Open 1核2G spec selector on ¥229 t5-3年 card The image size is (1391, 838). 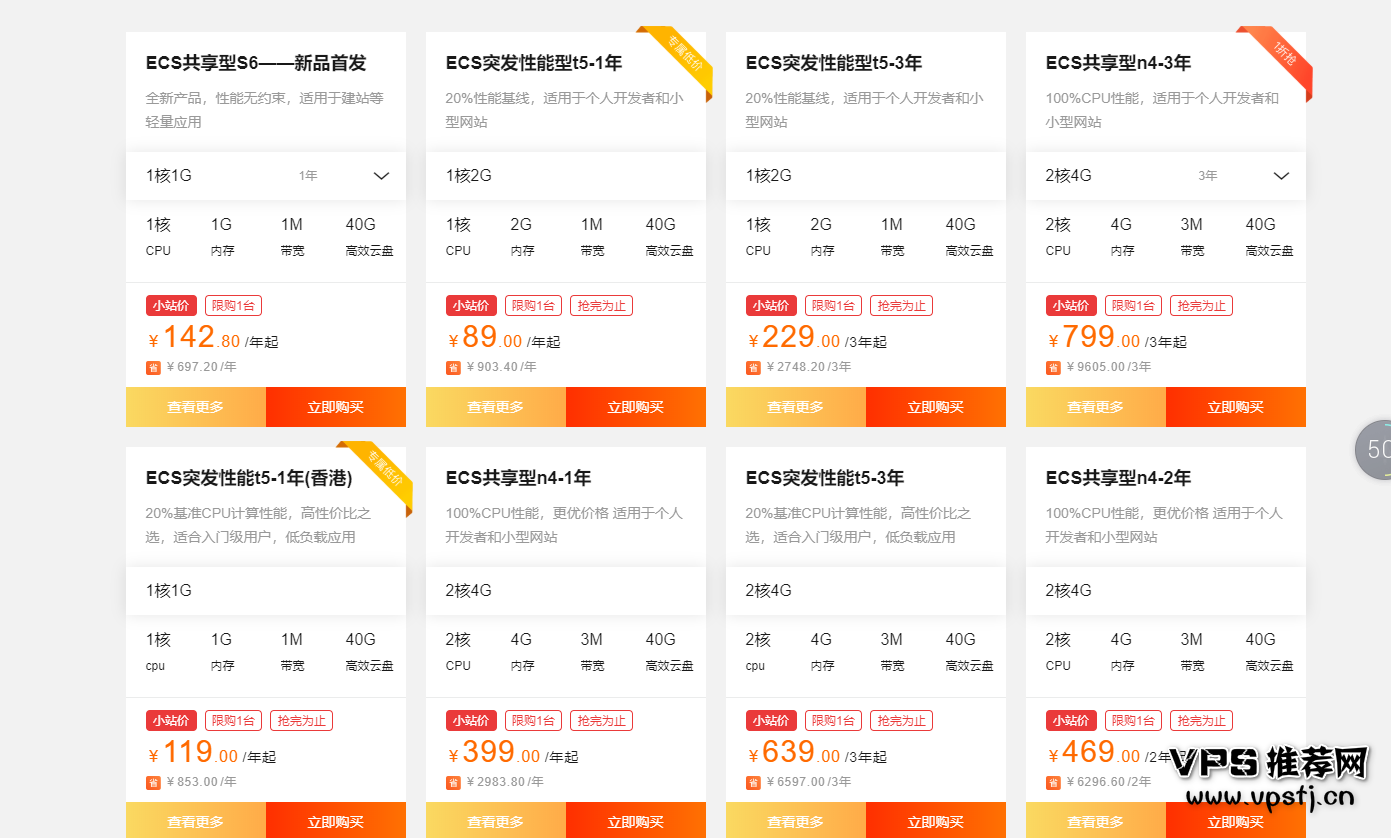point(866,176)
